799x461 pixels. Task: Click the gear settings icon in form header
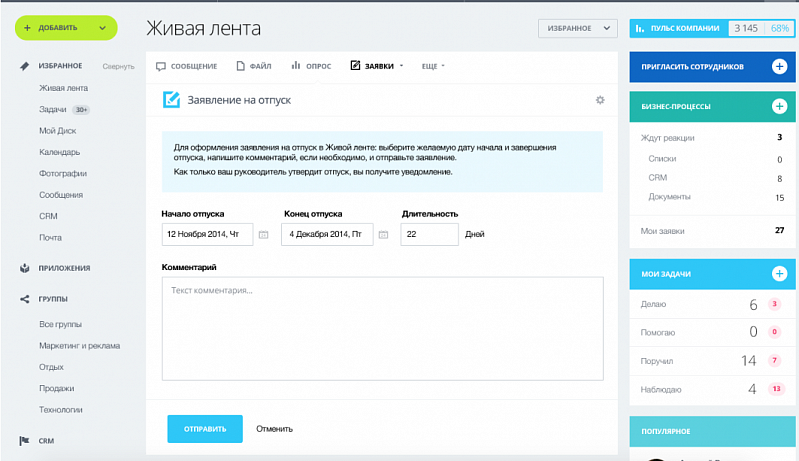click(600, 100)
